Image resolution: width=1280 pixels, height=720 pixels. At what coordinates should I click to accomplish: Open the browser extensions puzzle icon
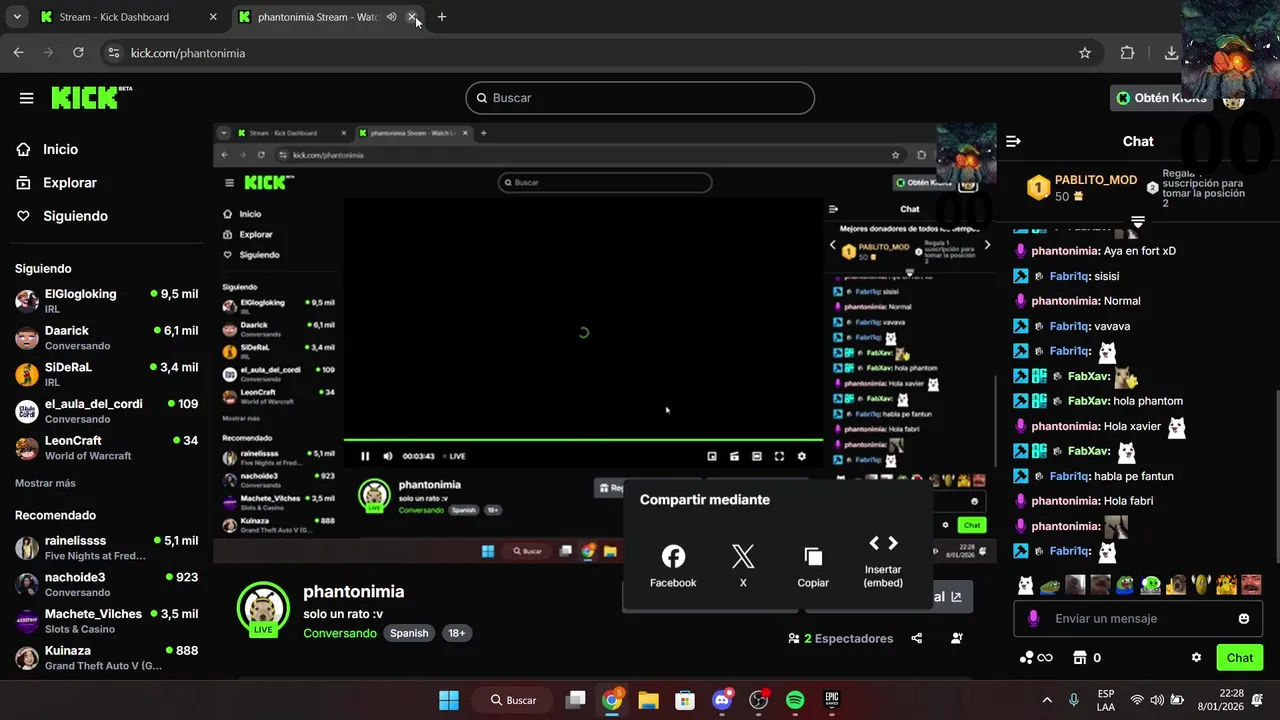tap(1127, 53)
